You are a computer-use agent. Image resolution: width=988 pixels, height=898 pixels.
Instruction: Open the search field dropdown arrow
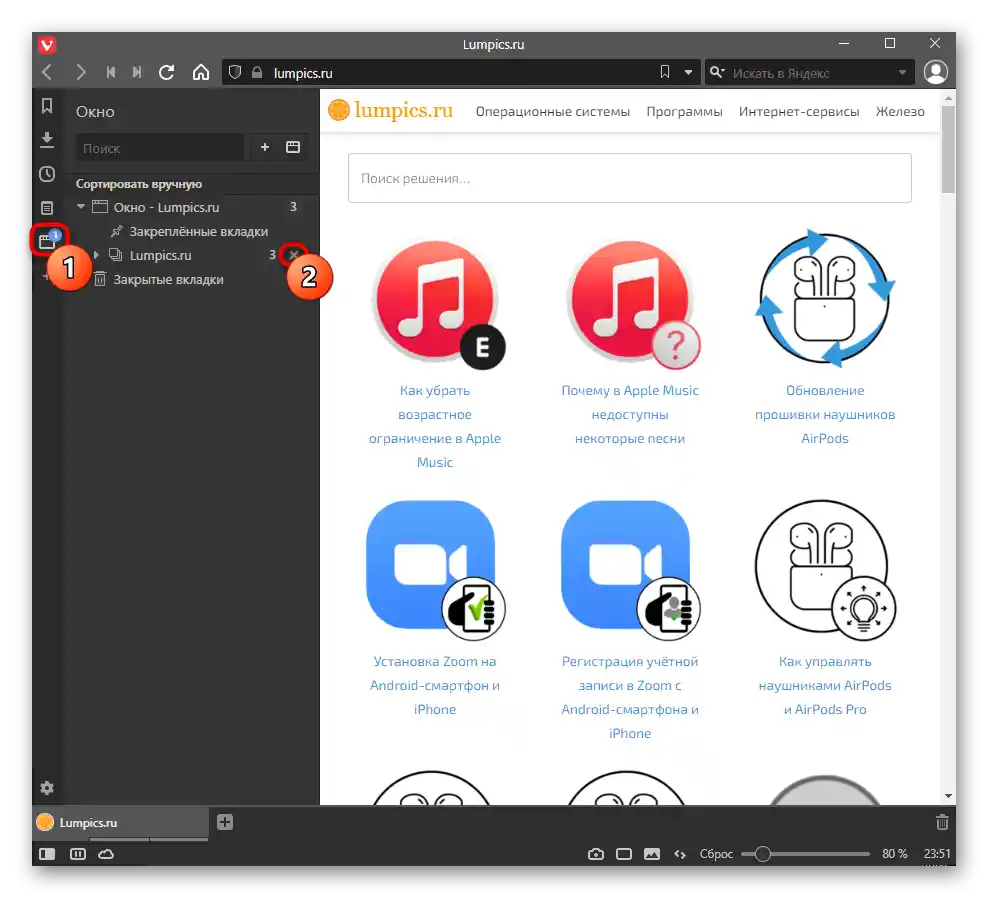(x=902, y=72)
